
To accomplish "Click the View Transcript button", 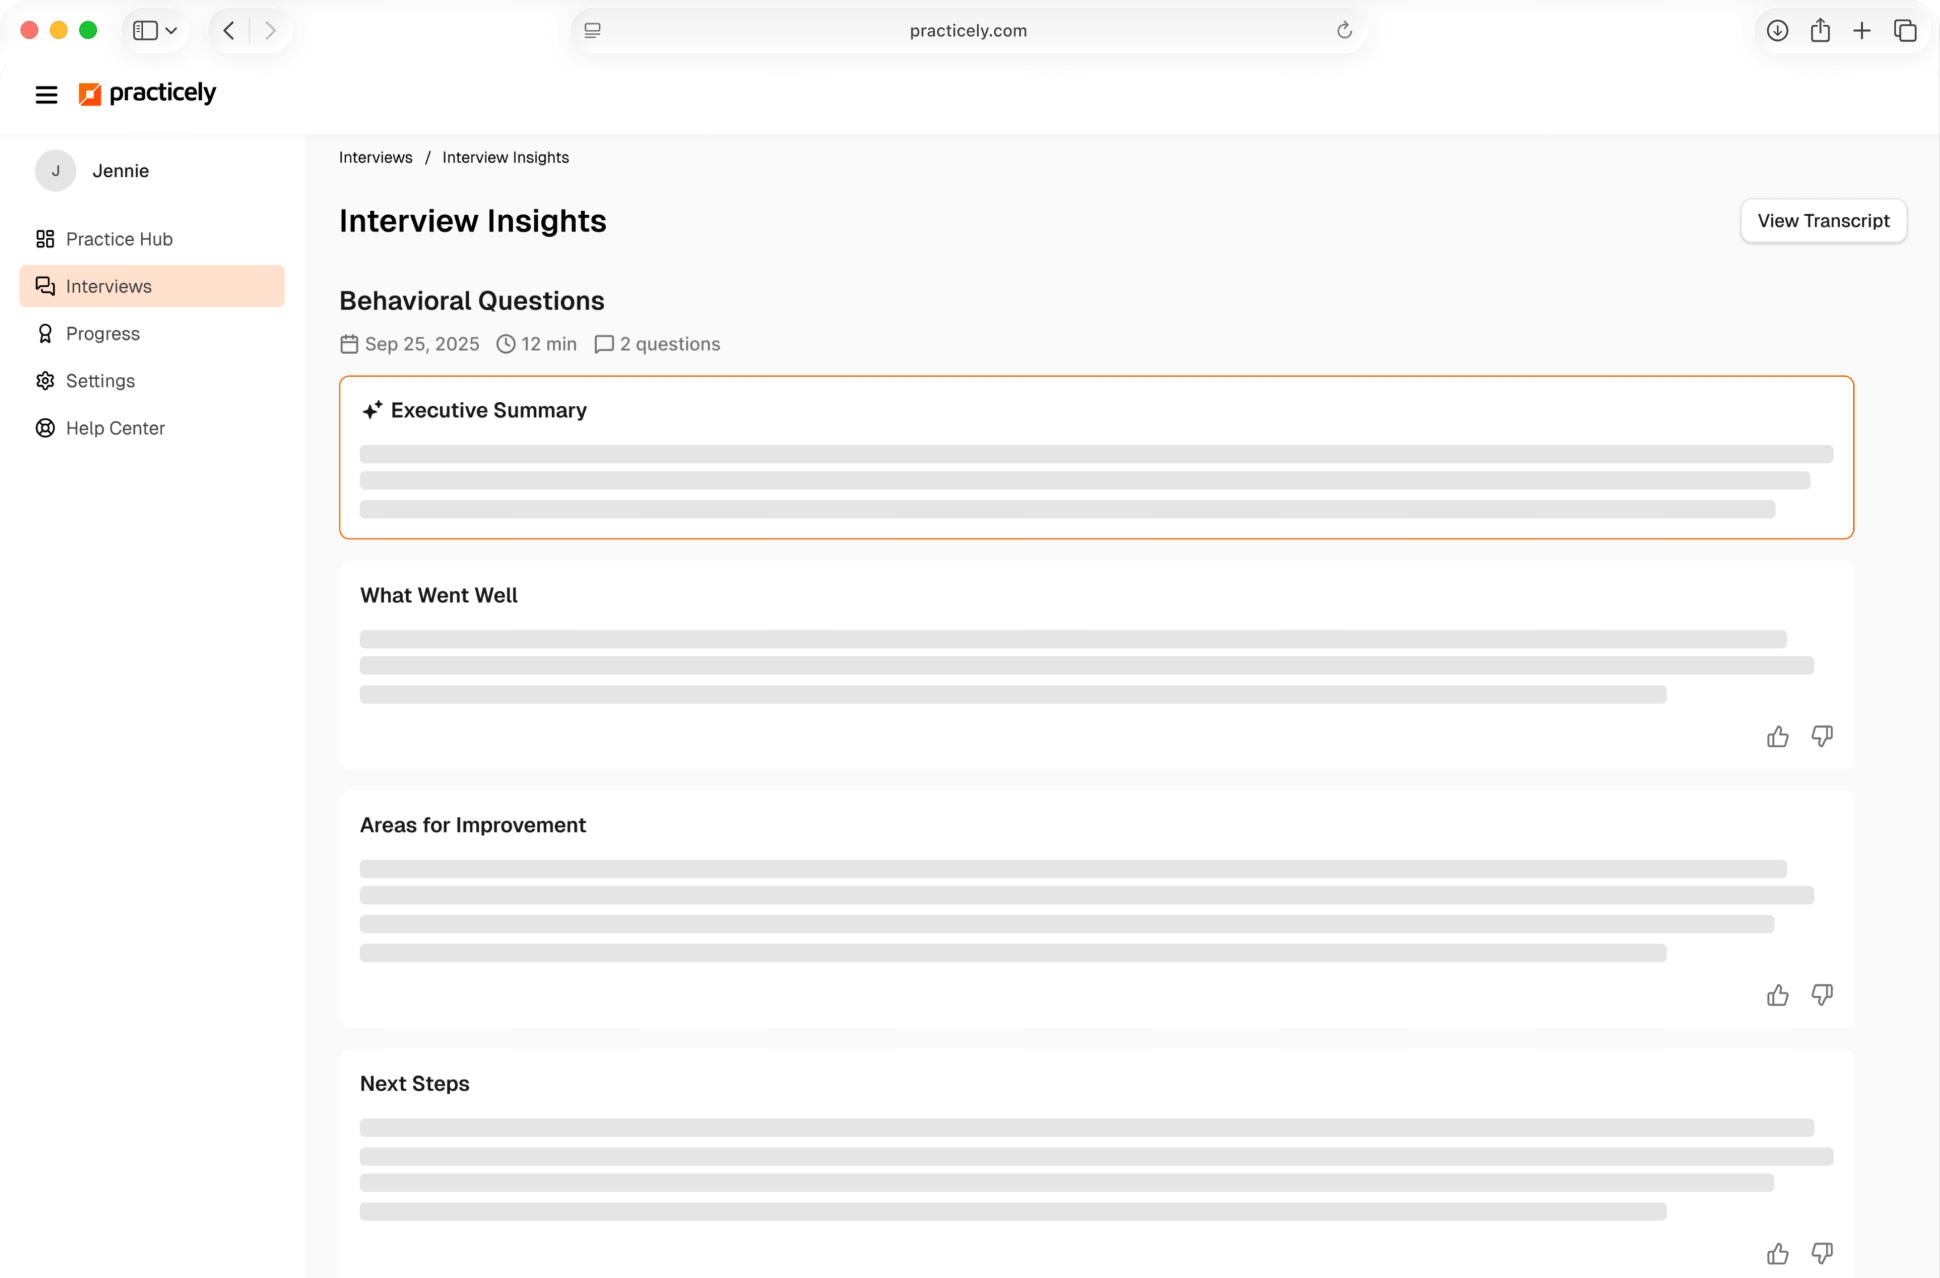I will point(1822,221).
